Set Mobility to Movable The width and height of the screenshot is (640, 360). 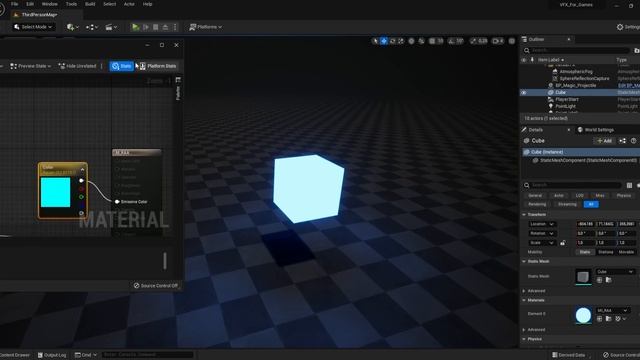pyautogui.click(x=626, y=252)
